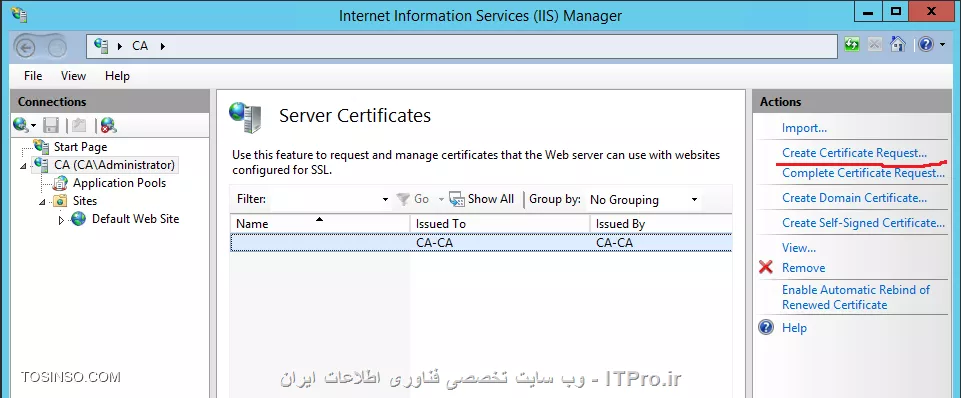Open the File menu

[33, 75]
